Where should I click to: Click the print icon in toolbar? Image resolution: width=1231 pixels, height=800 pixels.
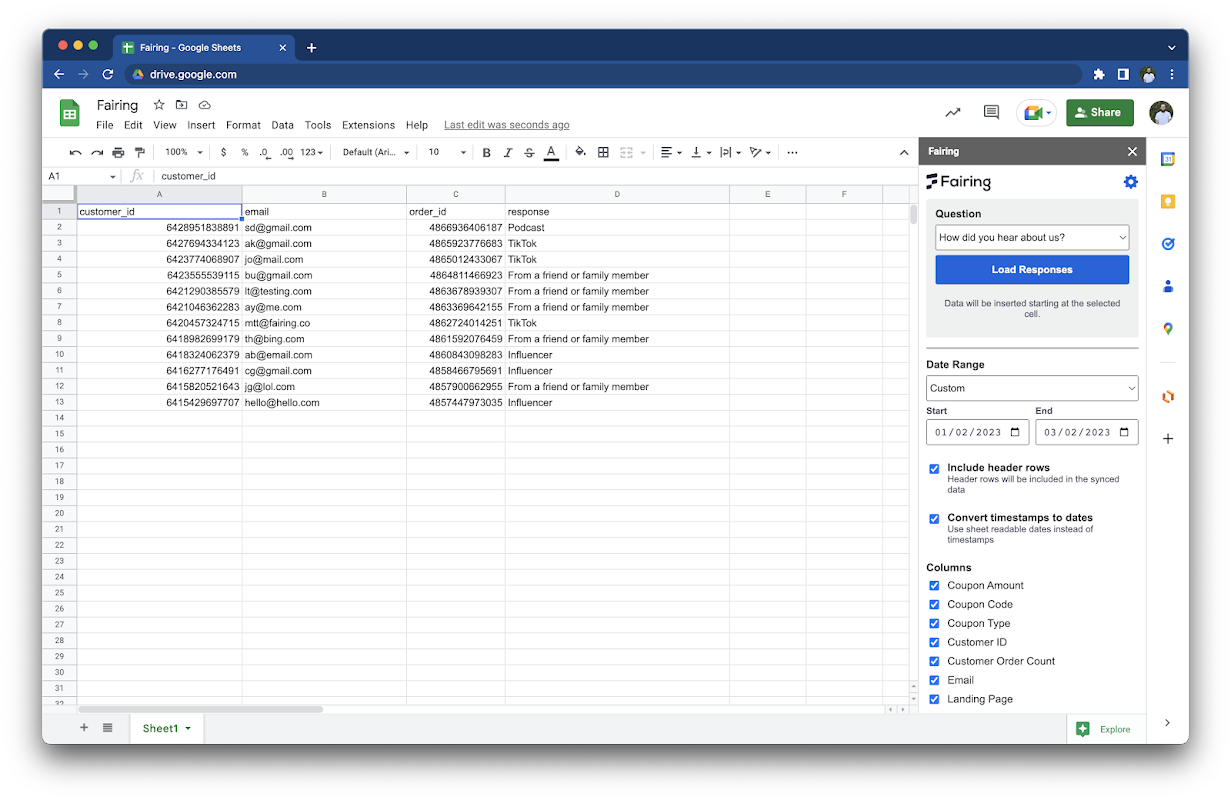pyautogui.click(x=118, y=153)
